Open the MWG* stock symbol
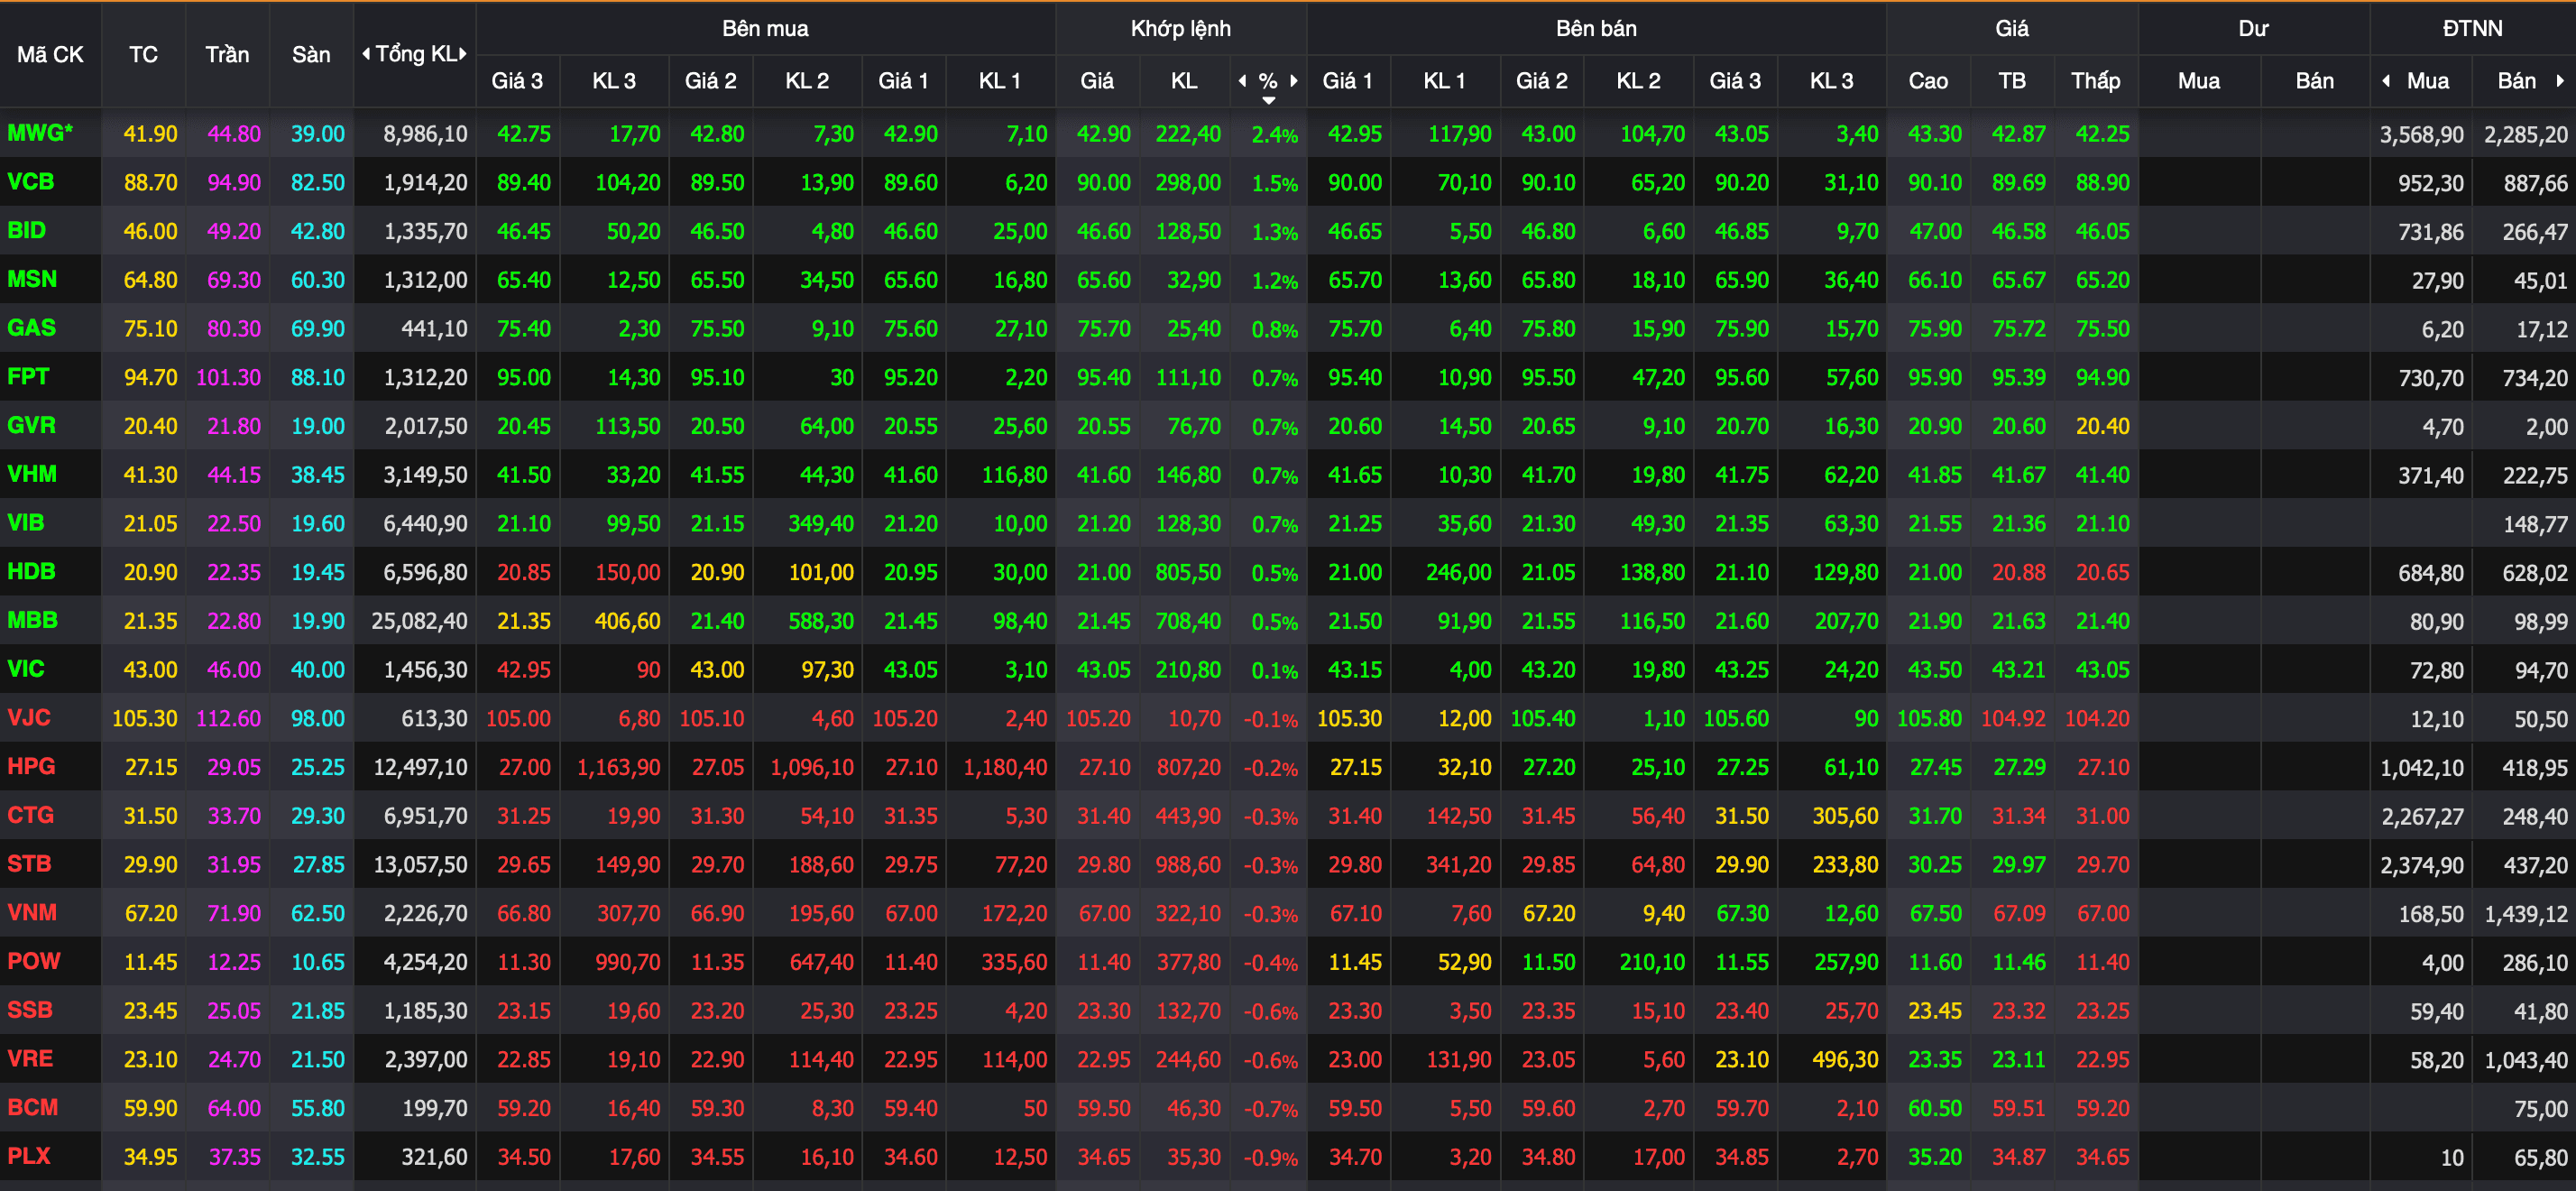Screen dimensions: 2576x1191 (x=40, y=133)
